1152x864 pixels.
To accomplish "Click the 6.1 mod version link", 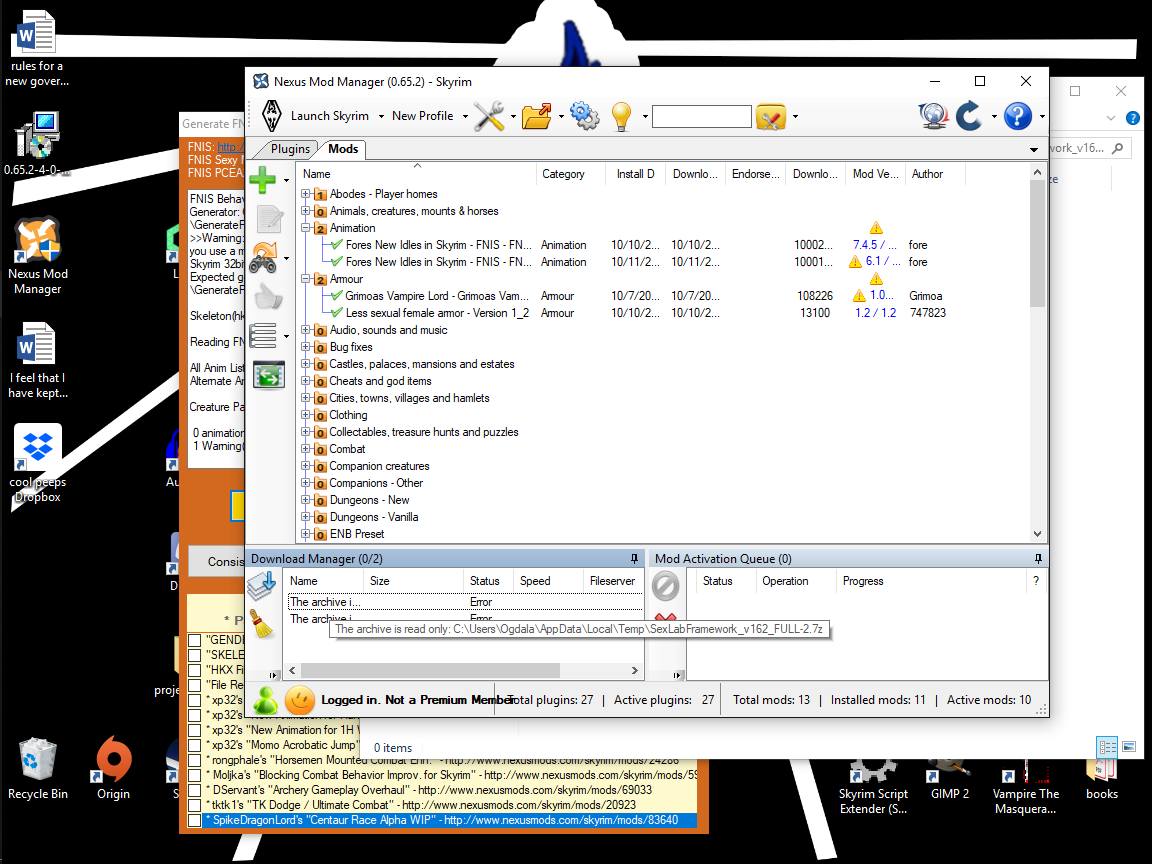I will coord(882,262).
